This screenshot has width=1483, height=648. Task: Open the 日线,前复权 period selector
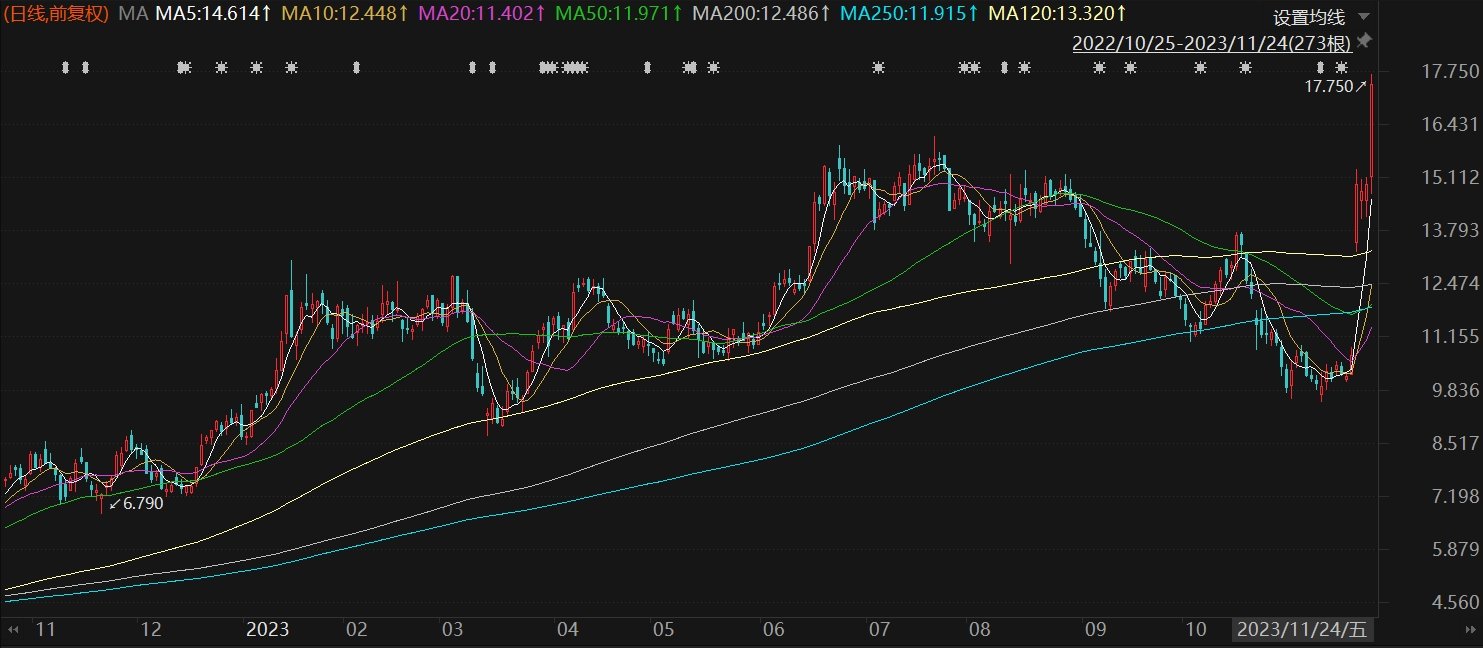tap(58, 14)
